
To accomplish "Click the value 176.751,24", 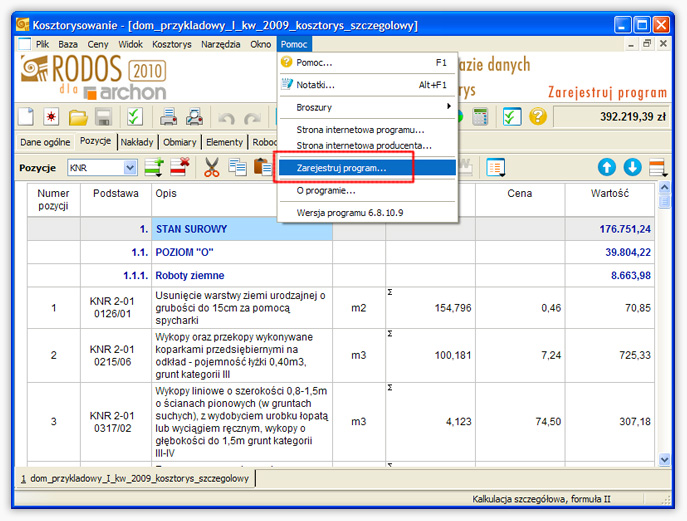I will pyautogui.click(x=625, y=229).
